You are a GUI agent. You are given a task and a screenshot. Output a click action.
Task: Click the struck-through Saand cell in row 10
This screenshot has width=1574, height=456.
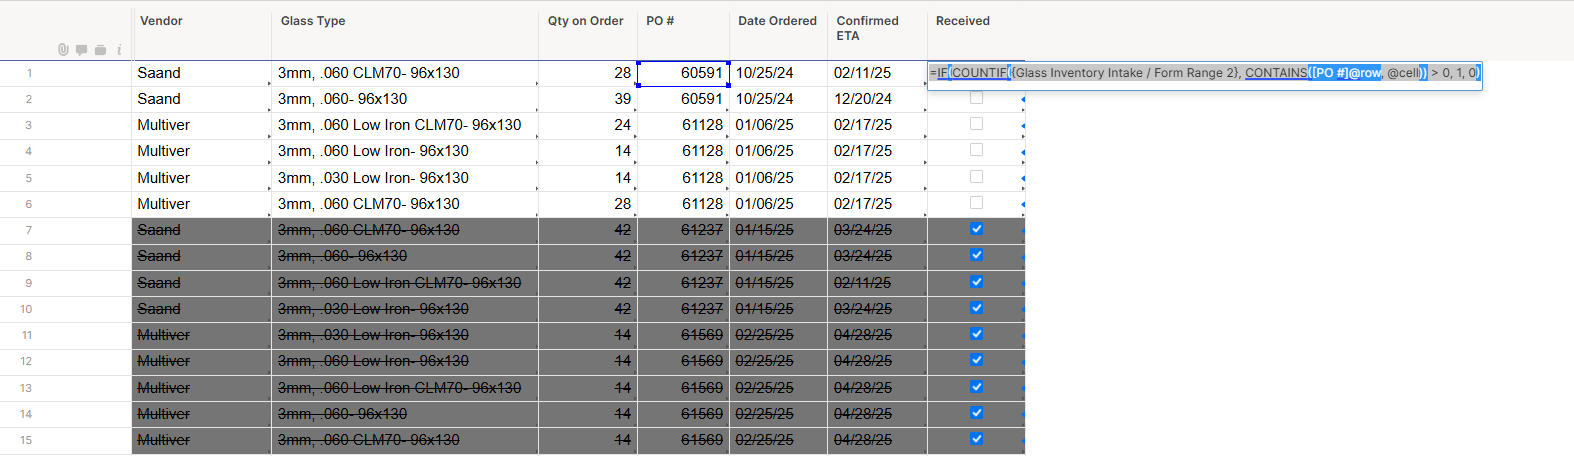(x=202, y=309)
